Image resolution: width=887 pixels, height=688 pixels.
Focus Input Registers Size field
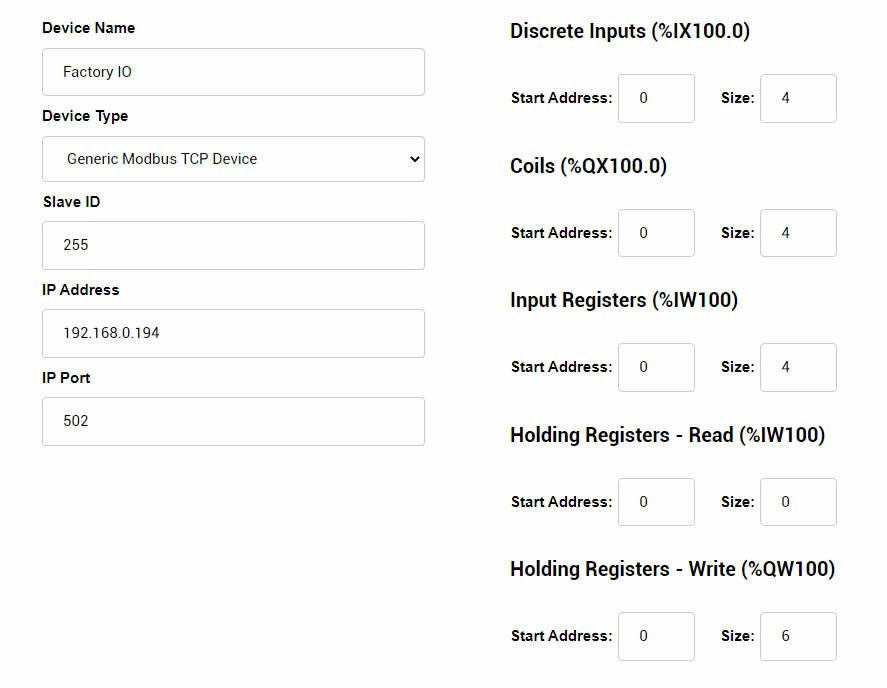[x=798, y=367]
